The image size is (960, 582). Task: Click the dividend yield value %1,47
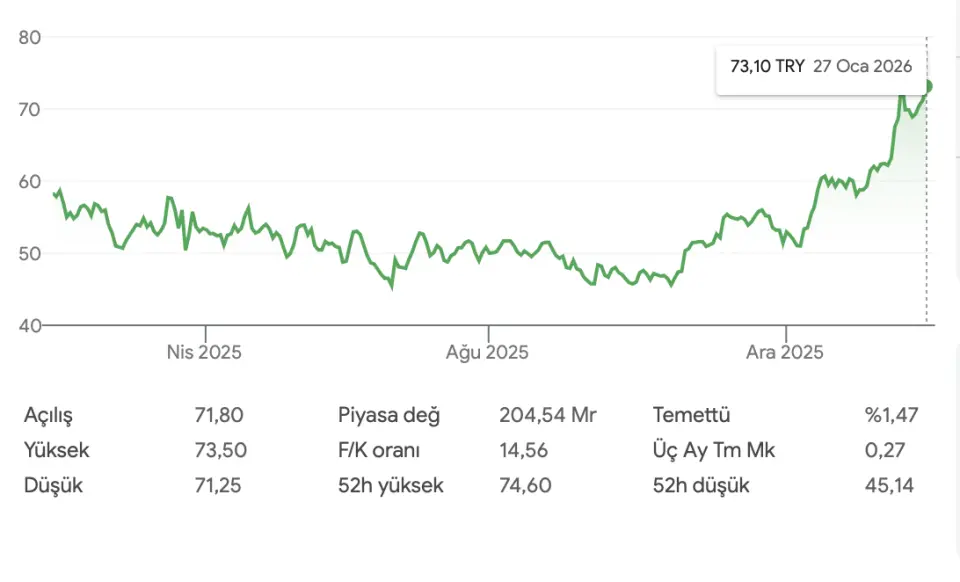click(892, 415)
